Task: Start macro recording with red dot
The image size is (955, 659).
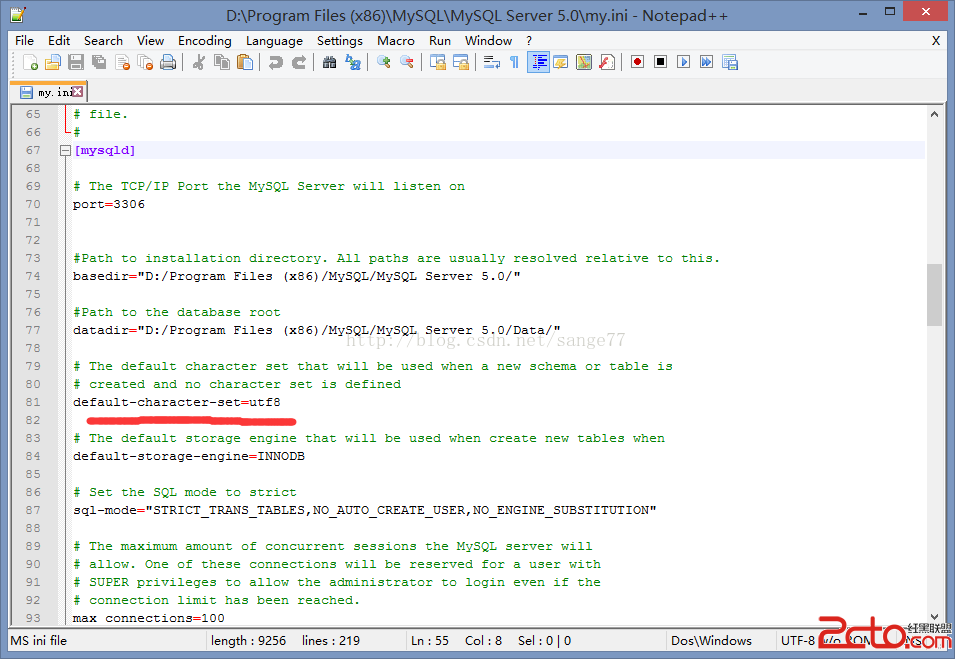Action: click(x=638, y=62)
